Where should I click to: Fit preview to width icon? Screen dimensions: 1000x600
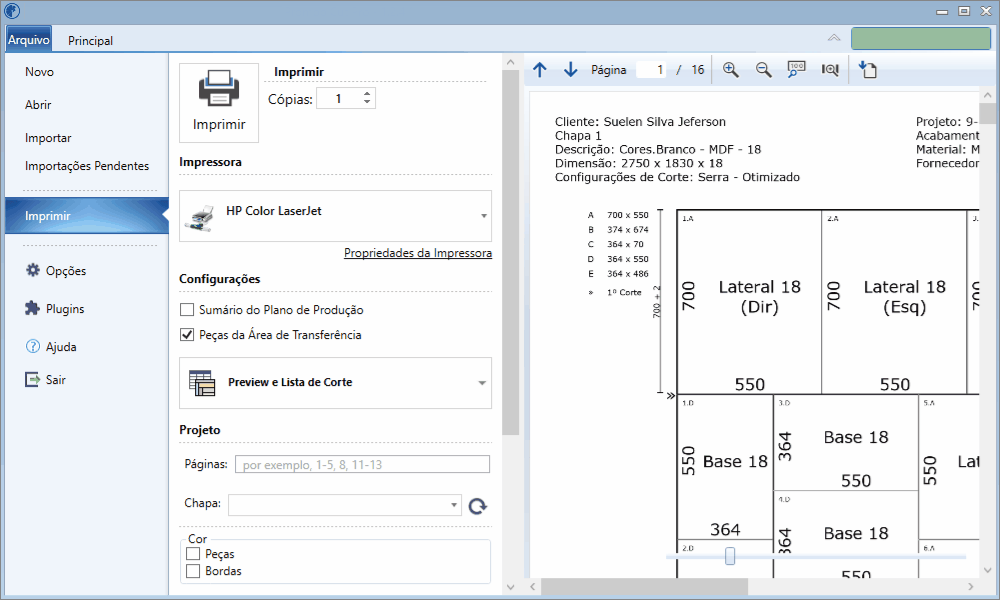click(830, 70)
